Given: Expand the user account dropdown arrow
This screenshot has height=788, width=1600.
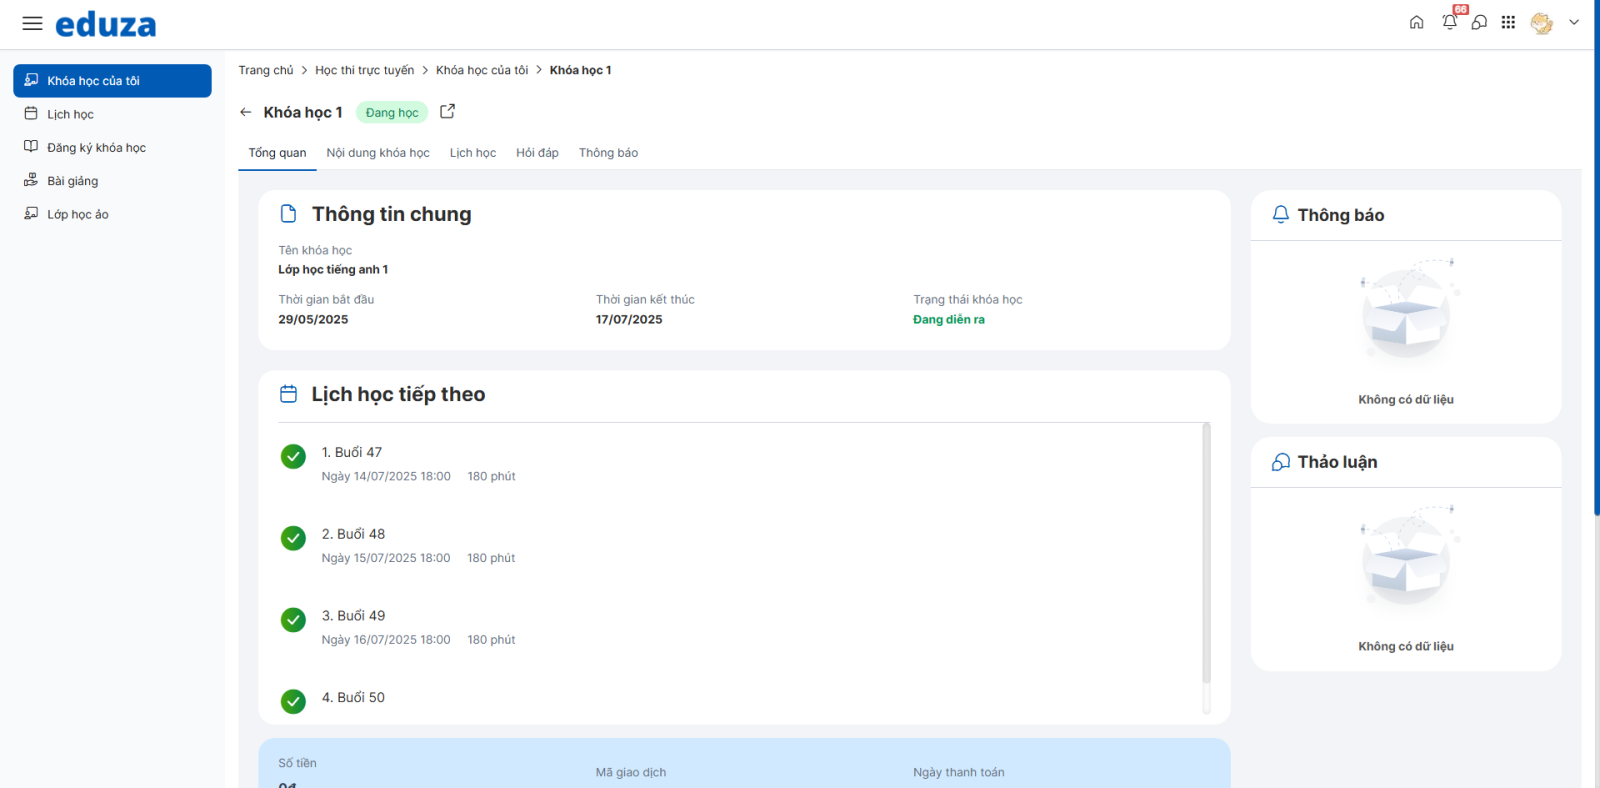Looking at the screenshot, I should click(1574, 22).
